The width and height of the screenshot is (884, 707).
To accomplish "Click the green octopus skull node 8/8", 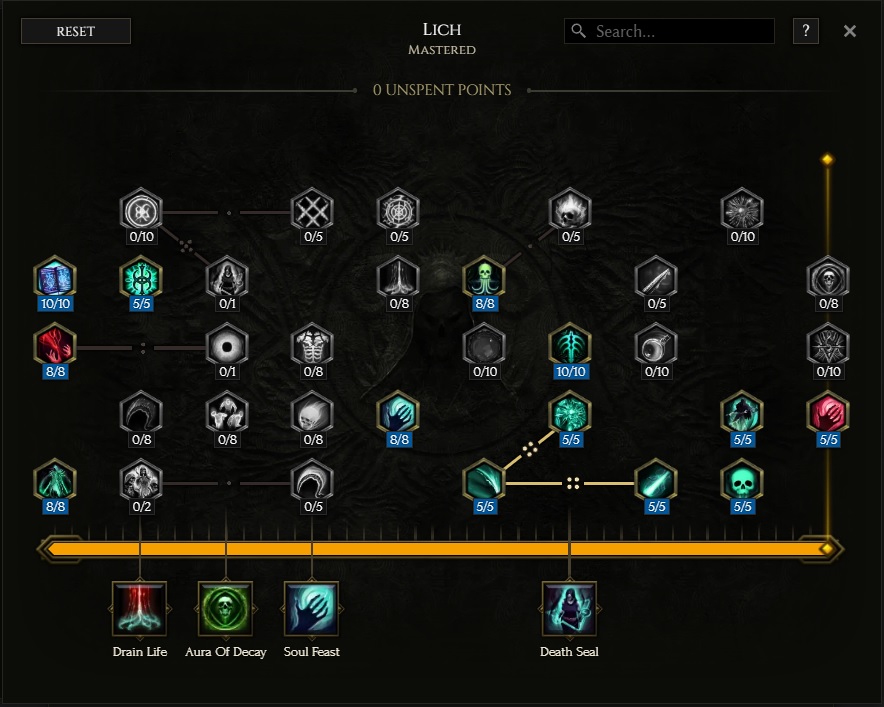I will 484,279.
